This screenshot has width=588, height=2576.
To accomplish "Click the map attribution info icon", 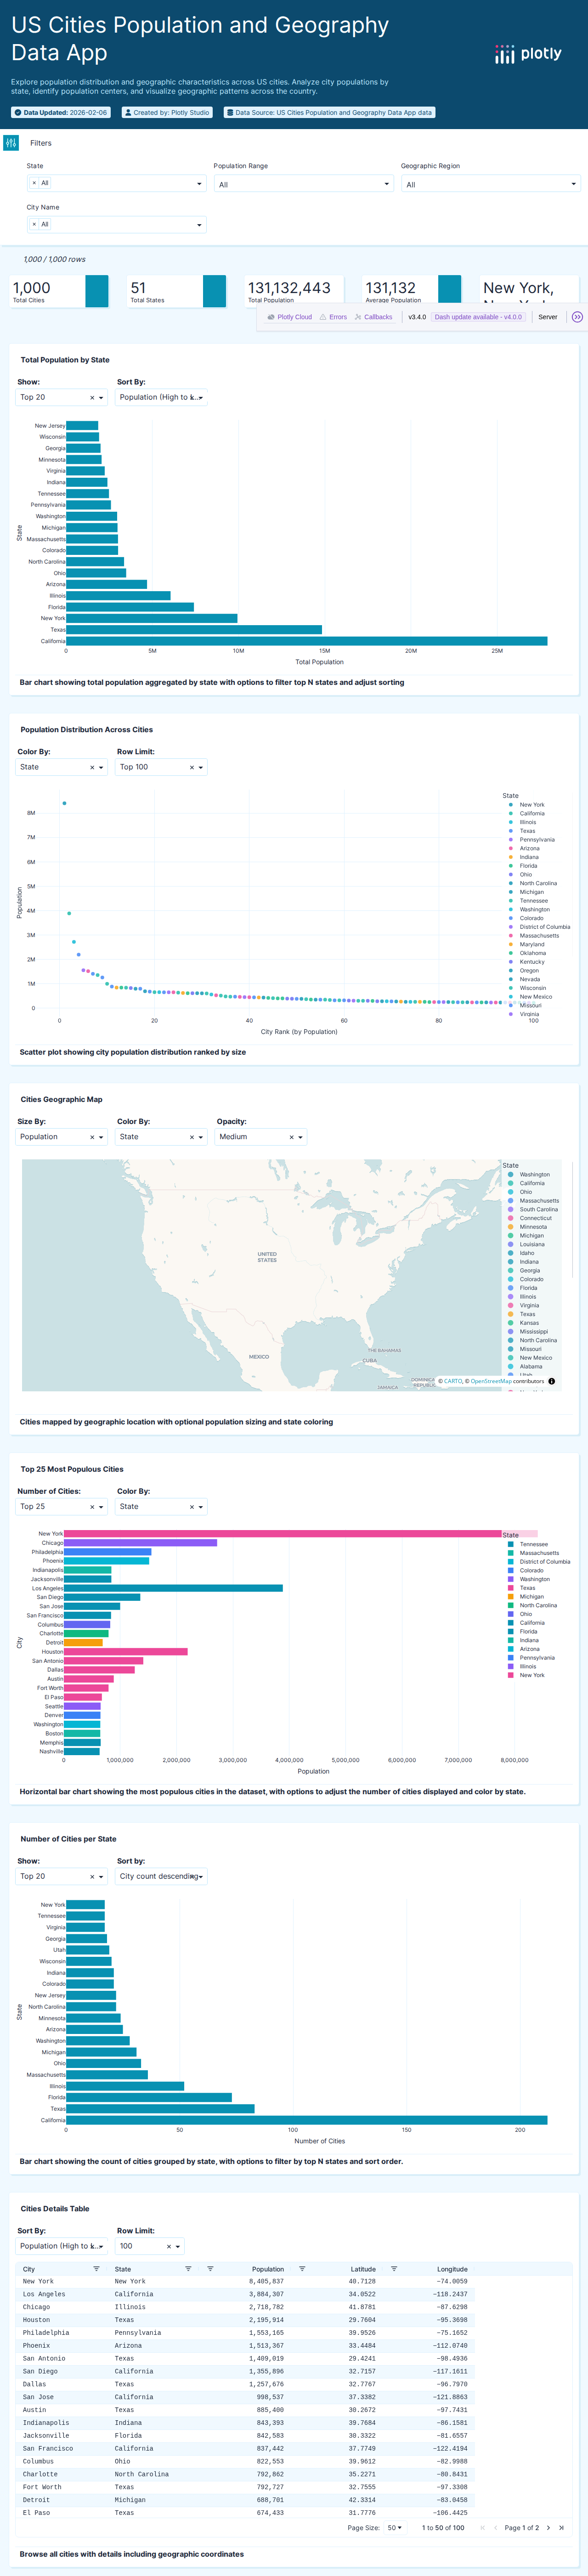I will [x=552, y=1381].
